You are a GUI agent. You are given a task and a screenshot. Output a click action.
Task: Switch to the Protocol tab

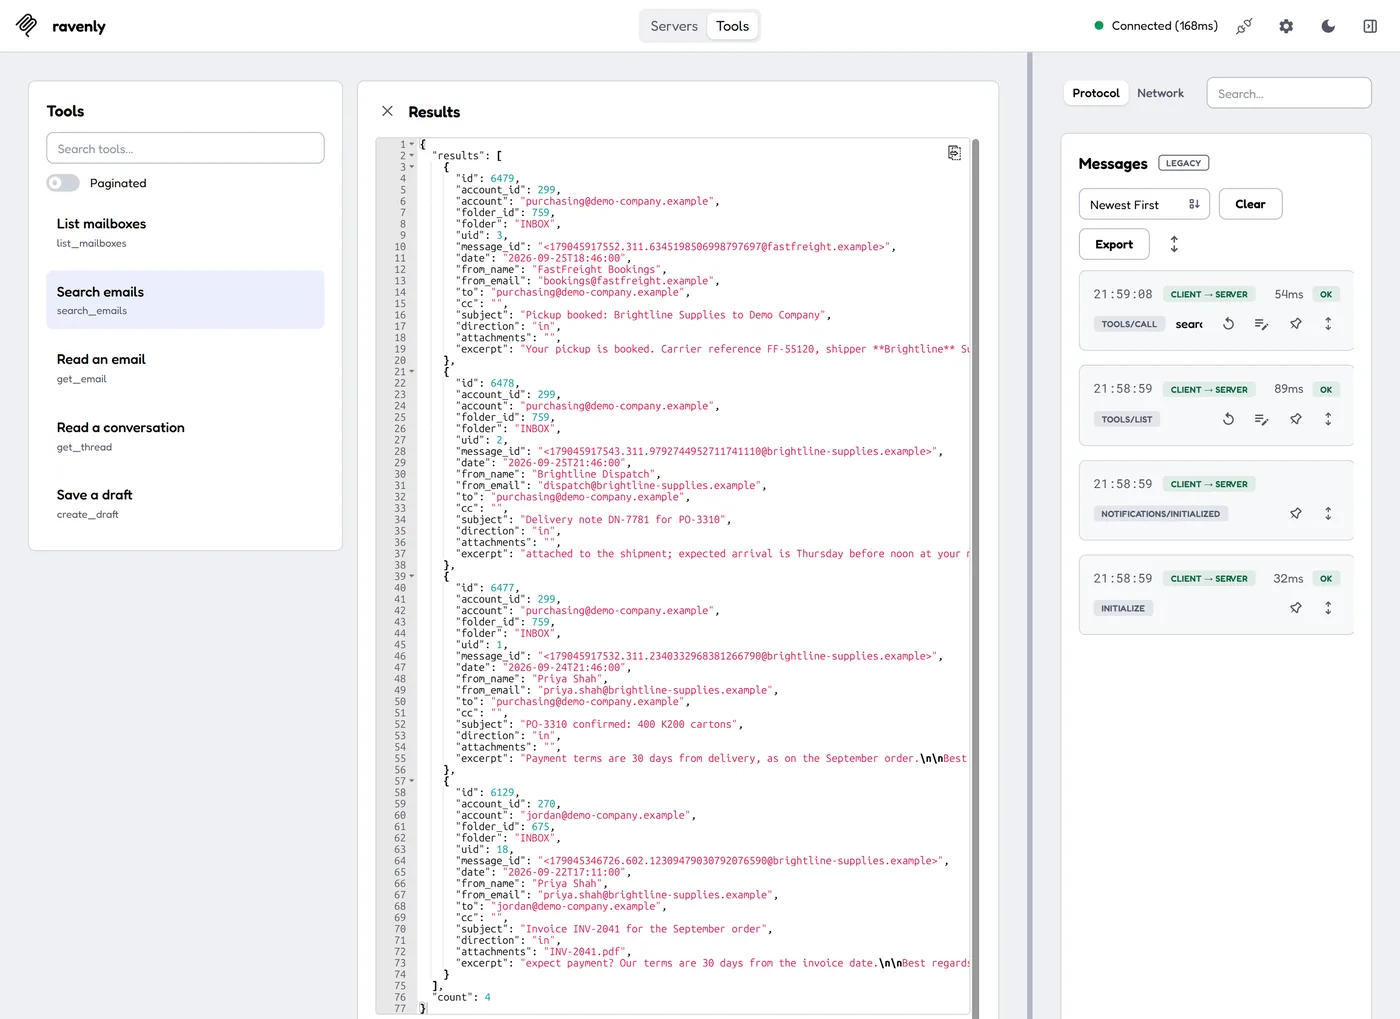(1096, 93)
